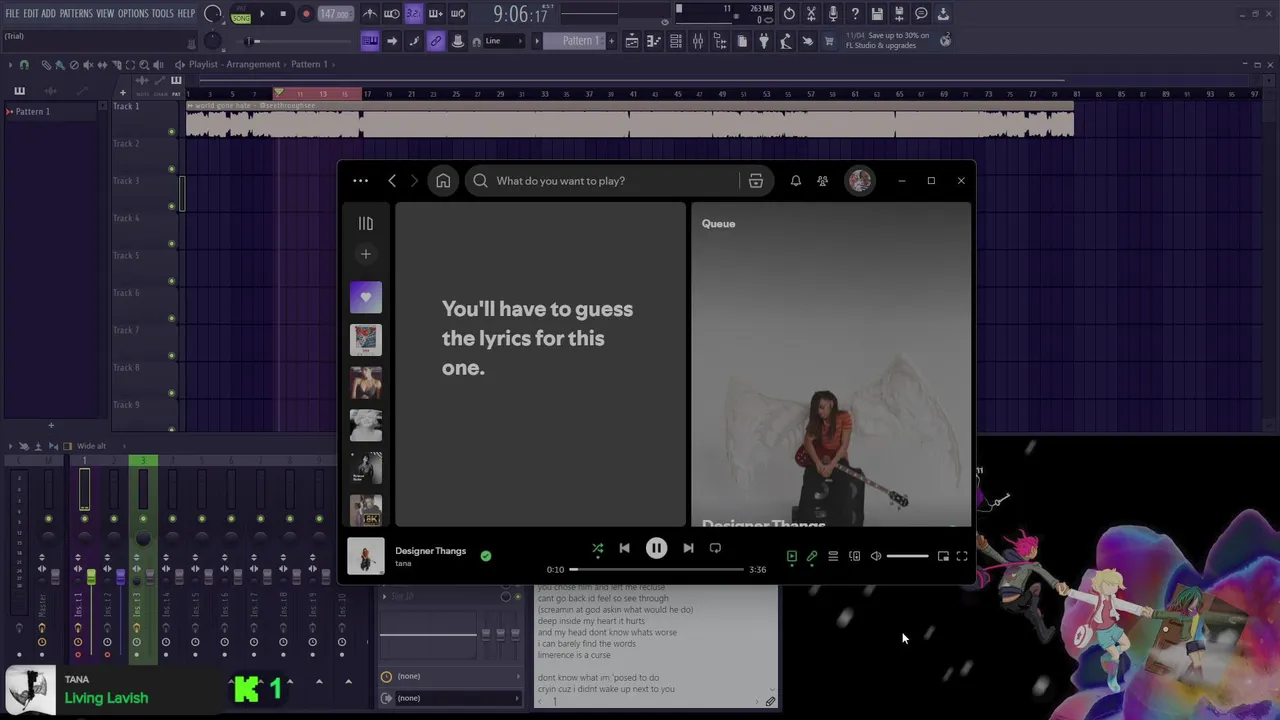Click Spotify create playlist plus button
The width and height of the screenshot is (1280, 720).
[x=366, y=254]
